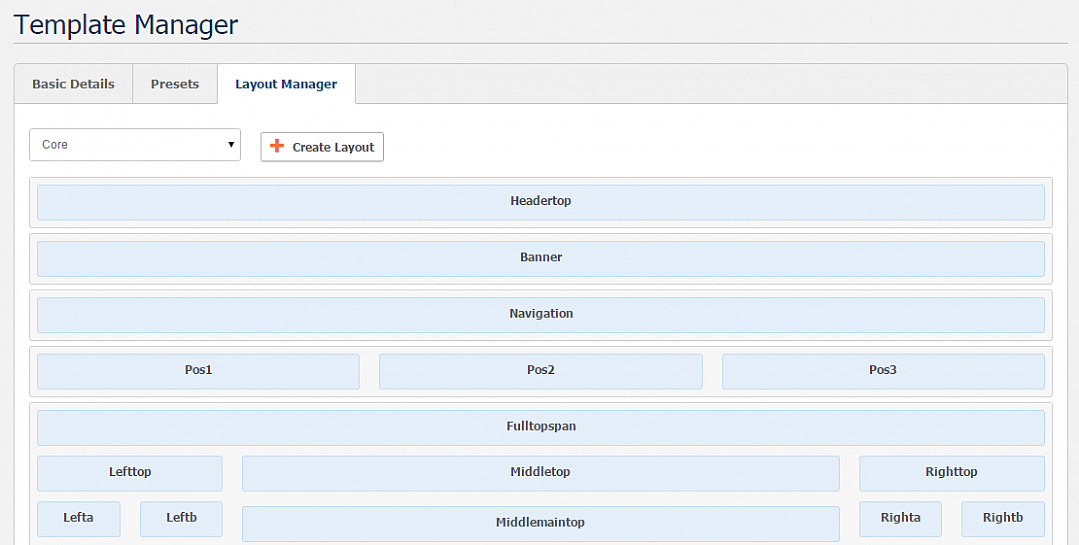The width and height of the screenshot is (1079, 545).
Task: Choose the Pos2 module position
Action: point(541,372)
